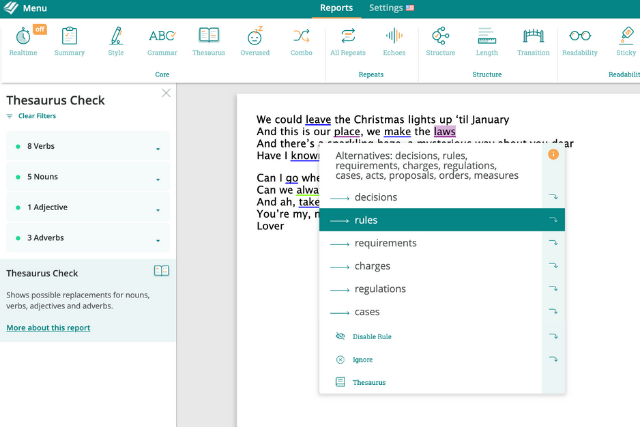640x427 pixels.
Task: Click Ignore in the suggestion popup
Action: [x=362, y=360]
